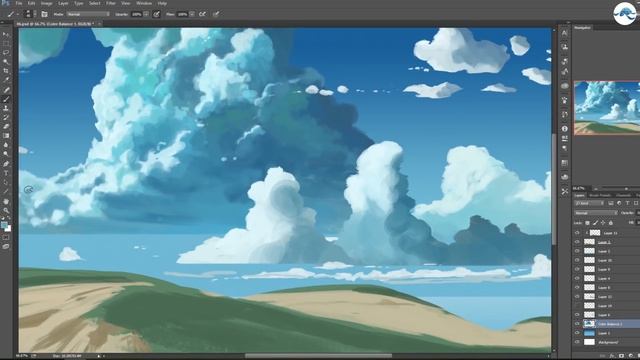
Task: Select the Lasso tool
Action: pyautogui.click(x=6, y=53)
